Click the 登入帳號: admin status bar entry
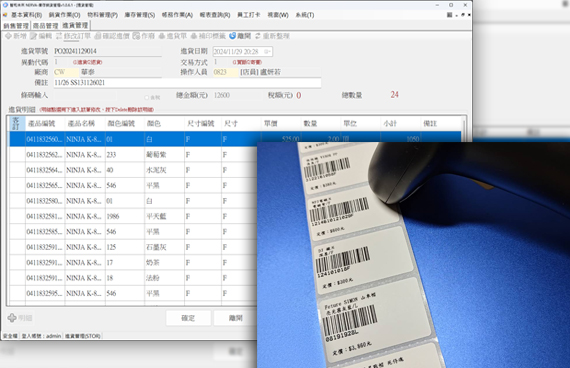 point(41,336)
